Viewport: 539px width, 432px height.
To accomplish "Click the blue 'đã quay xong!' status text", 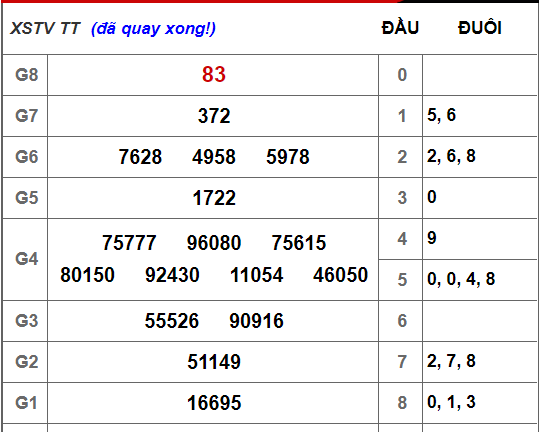I will [x=153, y=29].
